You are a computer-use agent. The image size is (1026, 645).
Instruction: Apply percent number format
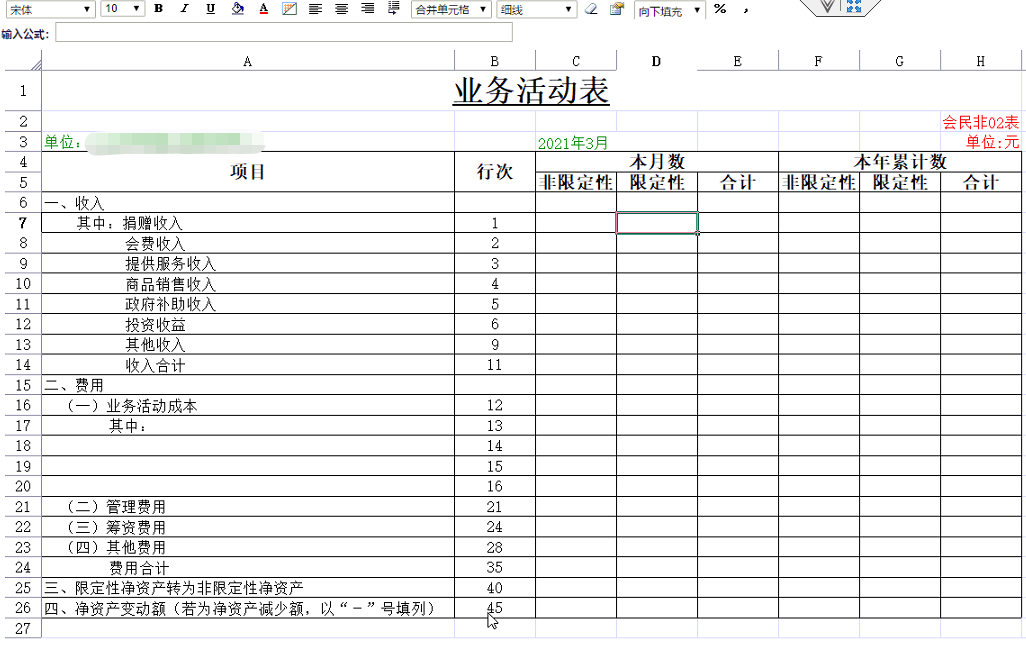(720, 9)
